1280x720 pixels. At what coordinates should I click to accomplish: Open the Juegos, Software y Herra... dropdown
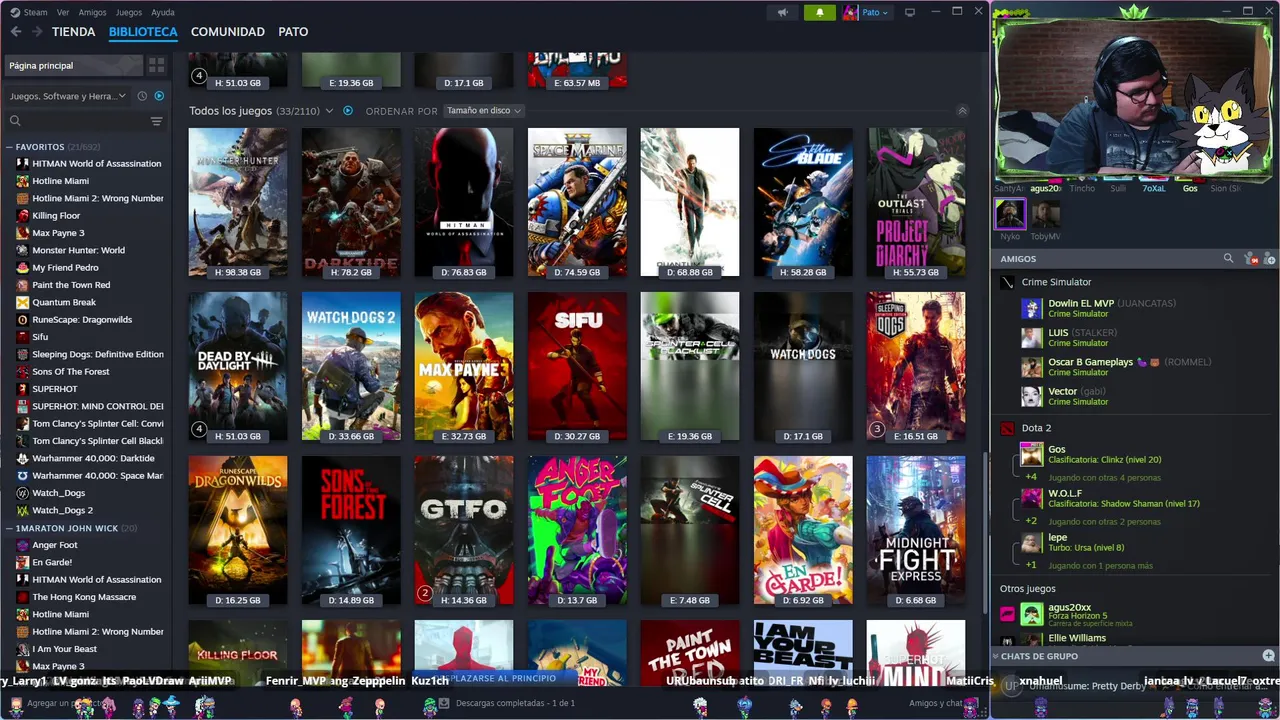[68, 96]
